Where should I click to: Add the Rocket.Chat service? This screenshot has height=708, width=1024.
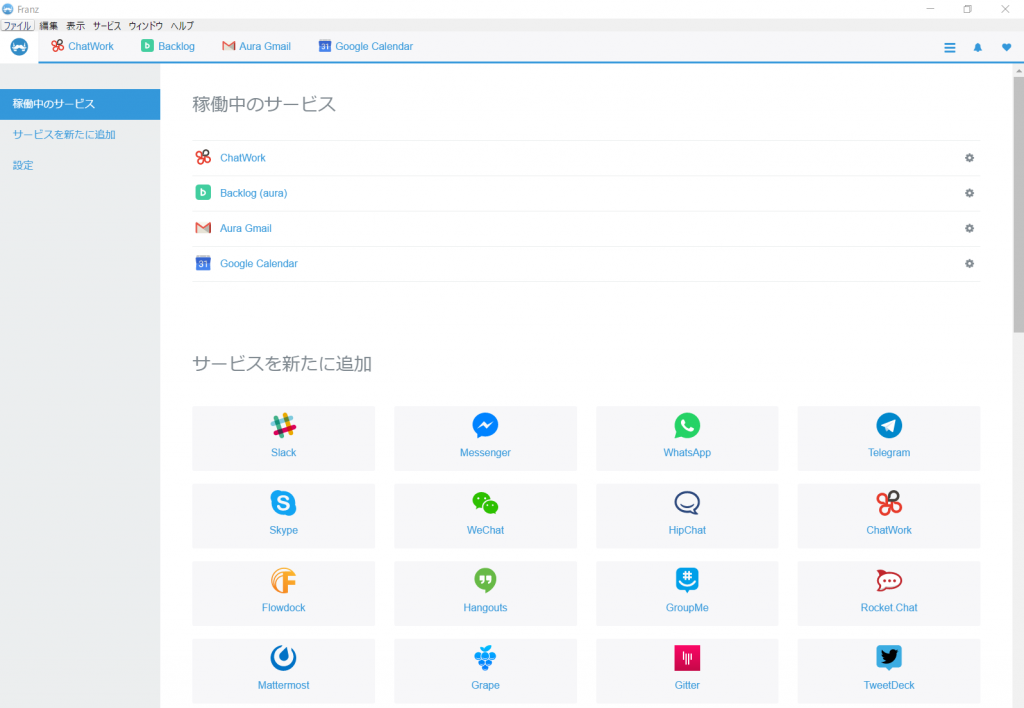pyautogui.click(x=889, y=594)
